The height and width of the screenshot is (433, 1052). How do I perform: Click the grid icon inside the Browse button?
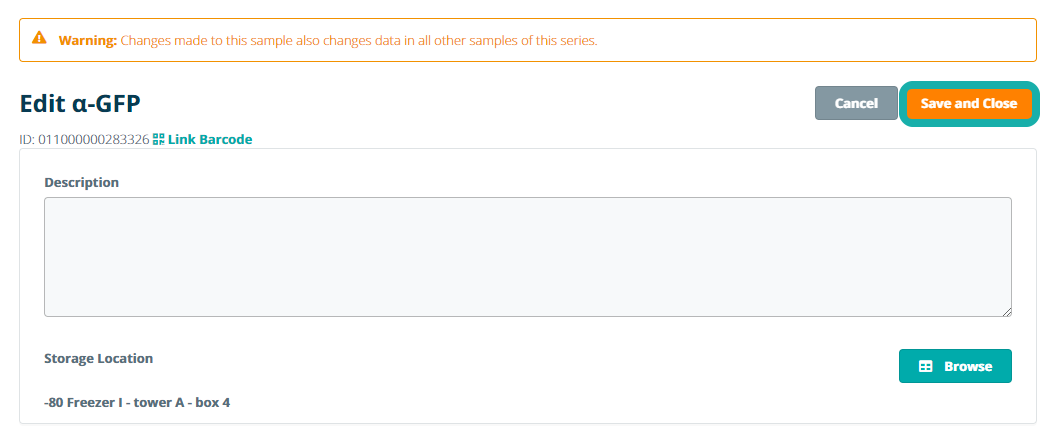tap(926, 367)
